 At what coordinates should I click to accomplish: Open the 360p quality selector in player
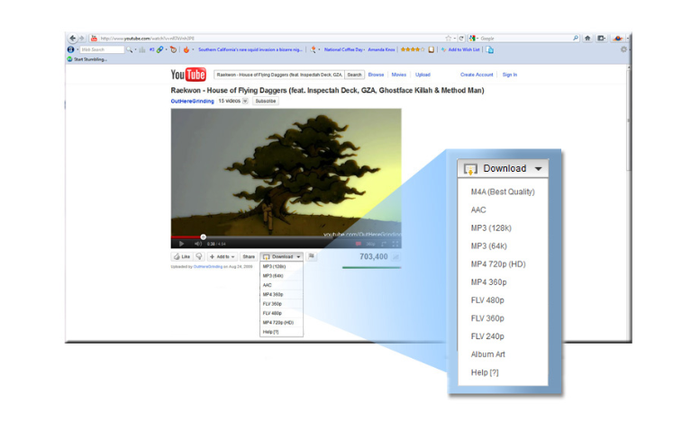click(371, 244)
